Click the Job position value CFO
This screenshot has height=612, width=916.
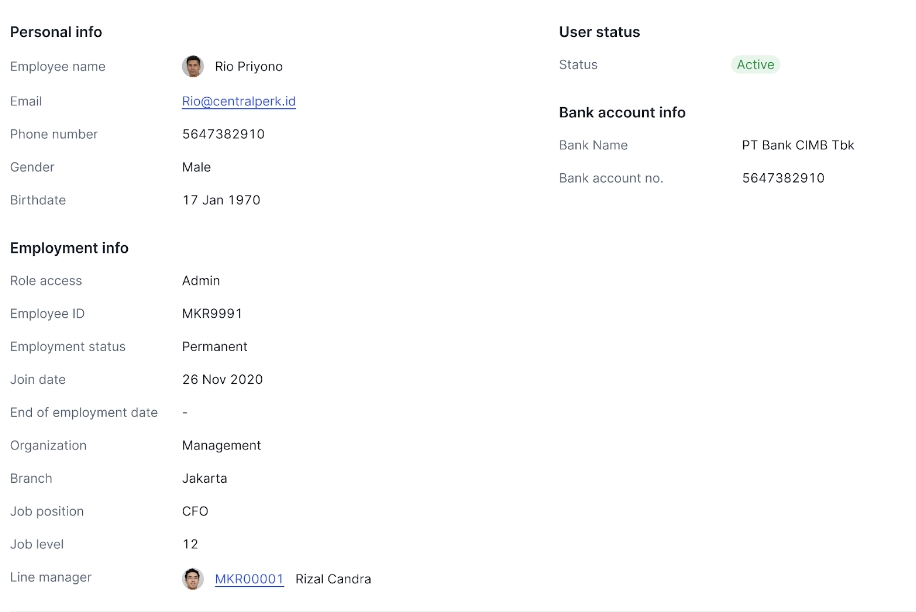click(x=195, y=512)
